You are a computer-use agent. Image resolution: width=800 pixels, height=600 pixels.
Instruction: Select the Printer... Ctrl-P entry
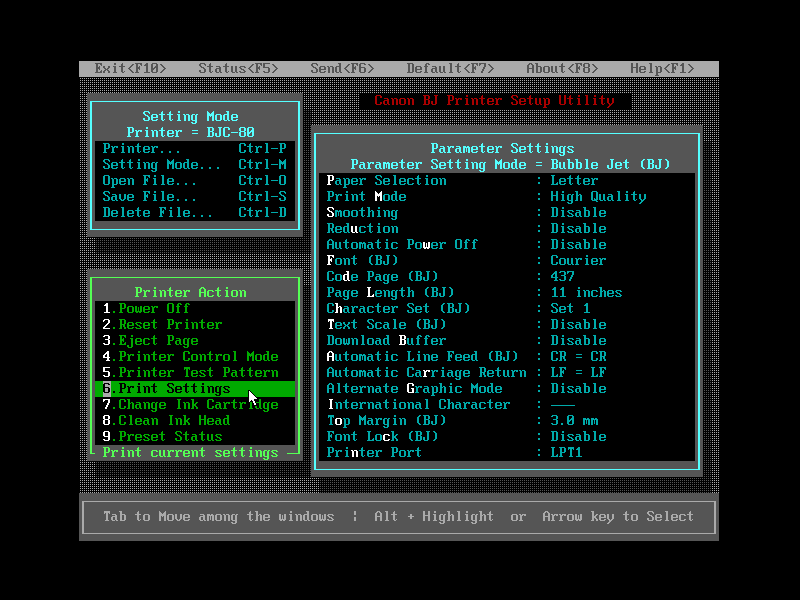[x=195, y=148]
